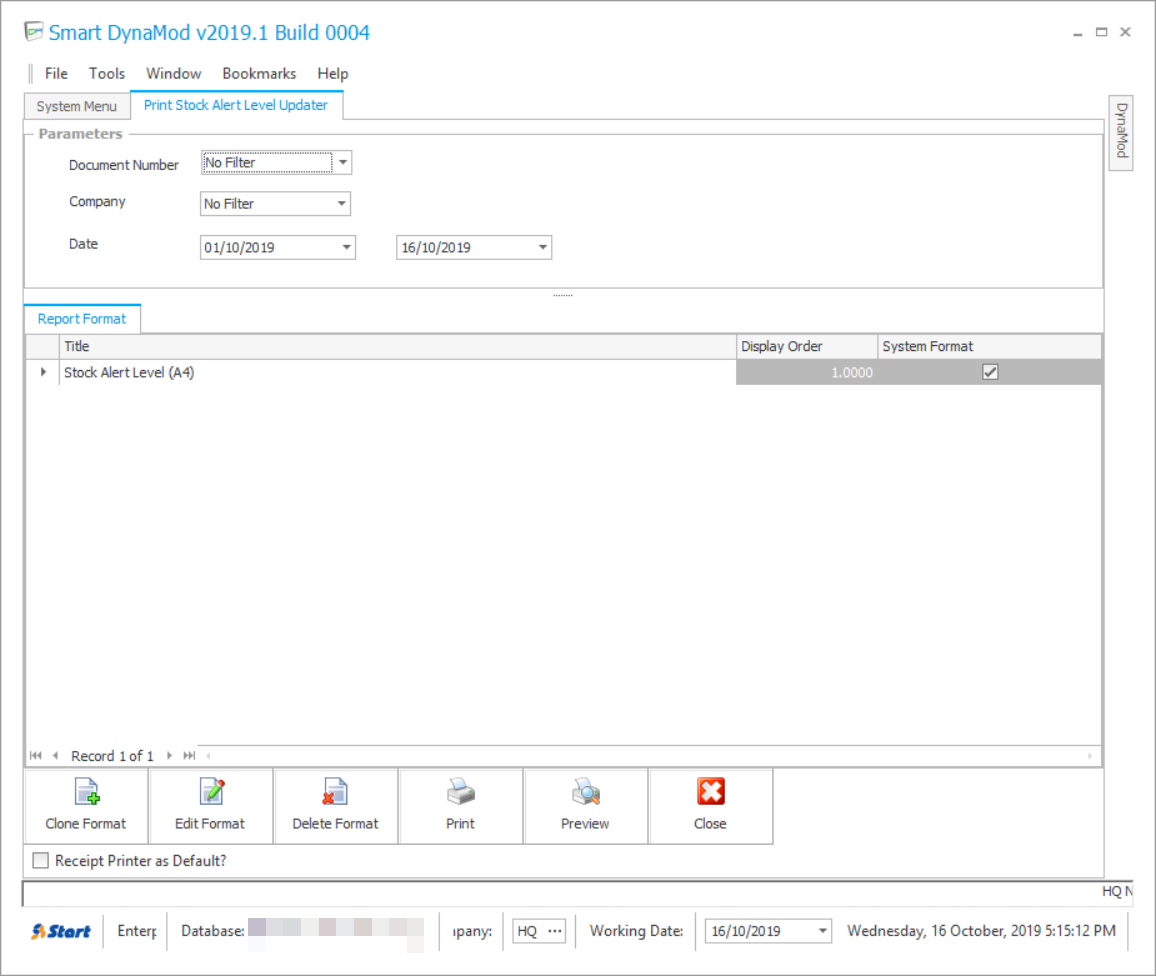This screenshot has width=1156, height=976.
Task: Close the Smart DynaMod window
Action: coord(1125,32)
